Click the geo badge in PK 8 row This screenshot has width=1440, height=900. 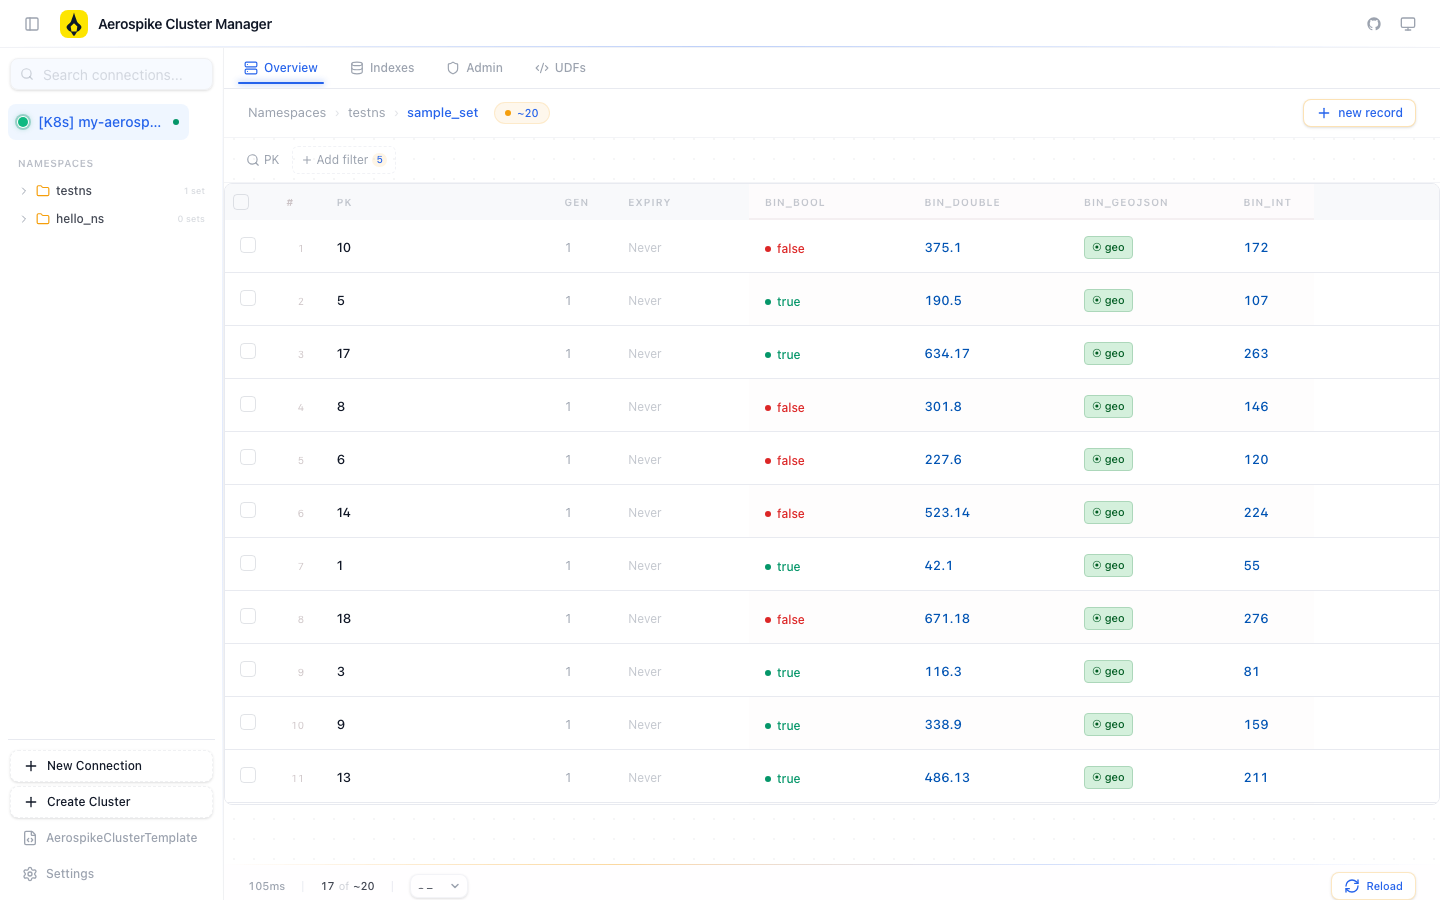click(x=1108, y=406)
